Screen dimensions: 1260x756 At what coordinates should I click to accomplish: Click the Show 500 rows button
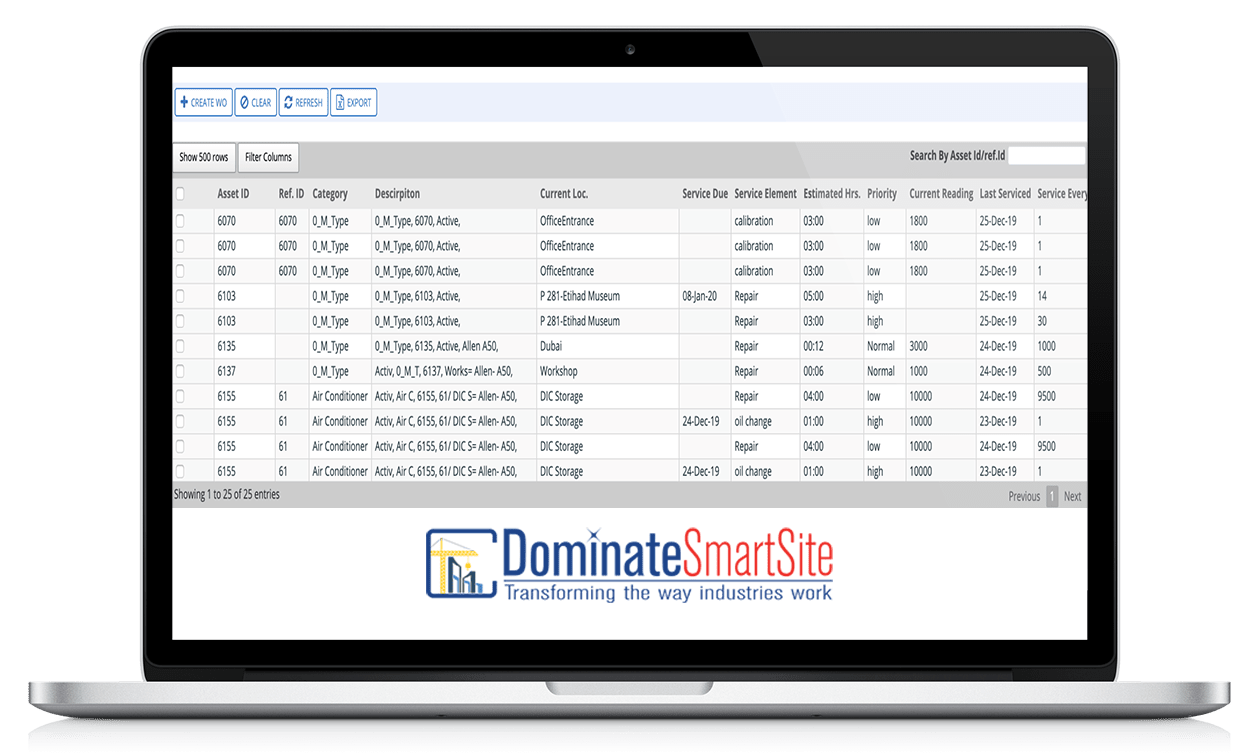point(204,157)
